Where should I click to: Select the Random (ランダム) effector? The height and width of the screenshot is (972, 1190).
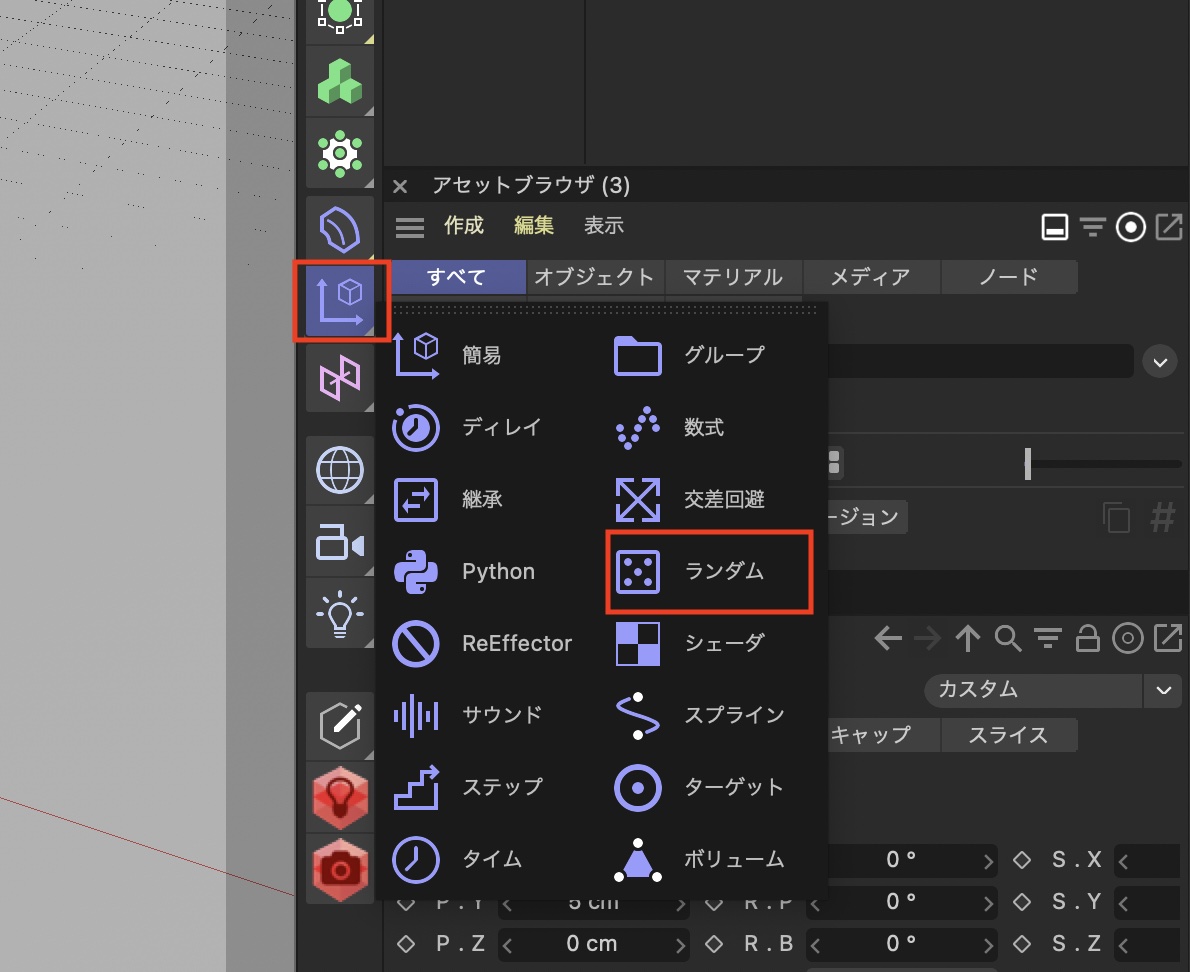pos(708,572)
